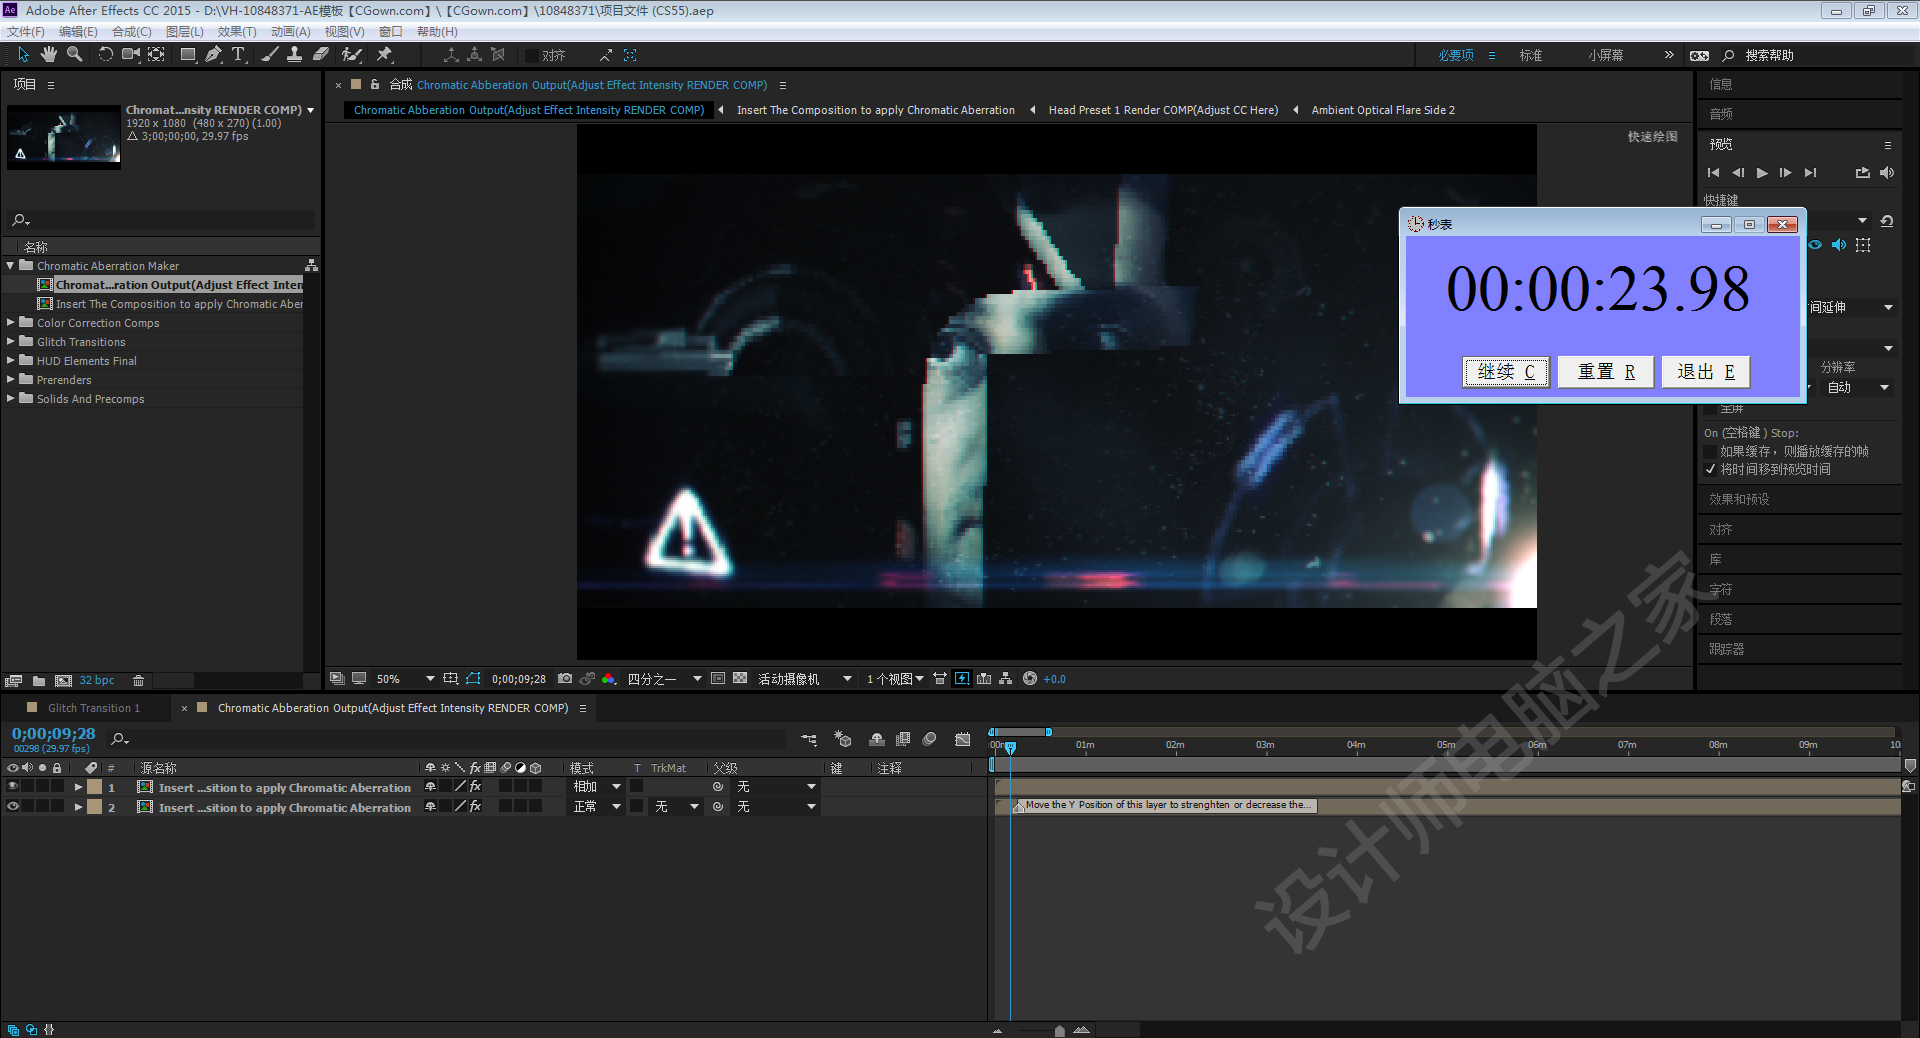Toggle transparency grid in viewer

(740, 679)
